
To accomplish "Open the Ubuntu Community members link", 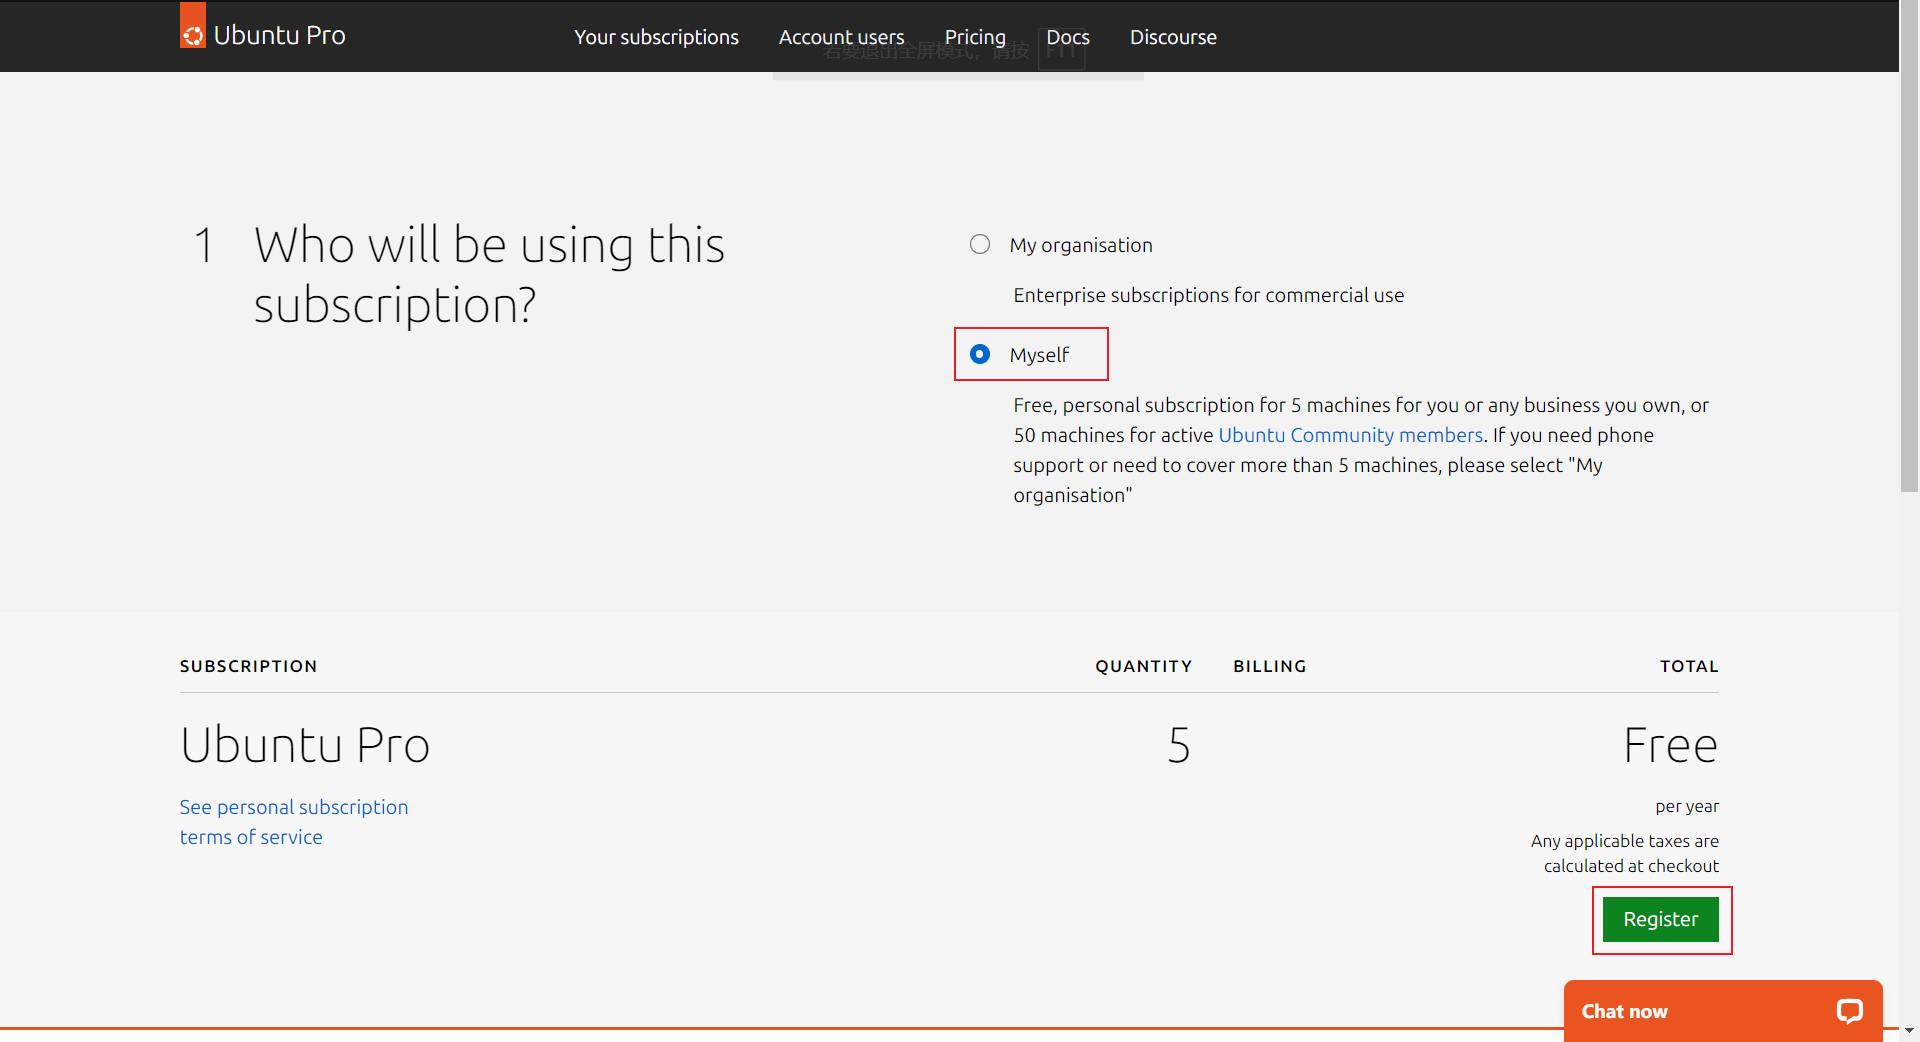I will click(1350, 435).
